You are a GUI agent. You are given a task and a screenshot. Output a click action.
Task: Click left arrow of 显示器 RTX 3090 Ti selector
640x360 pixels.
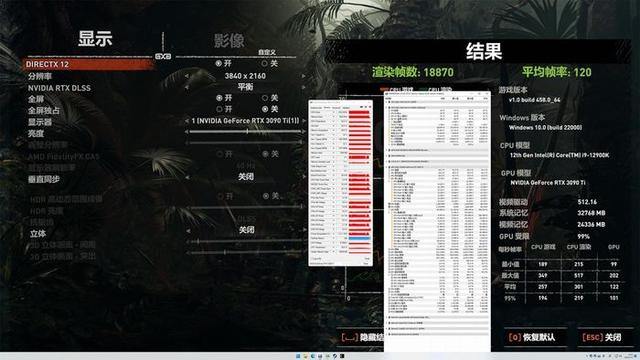[187, 121]
